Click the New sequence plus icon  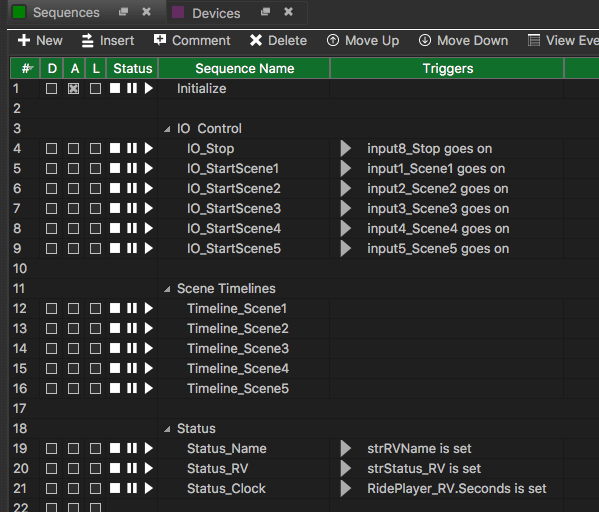(24, 40)
